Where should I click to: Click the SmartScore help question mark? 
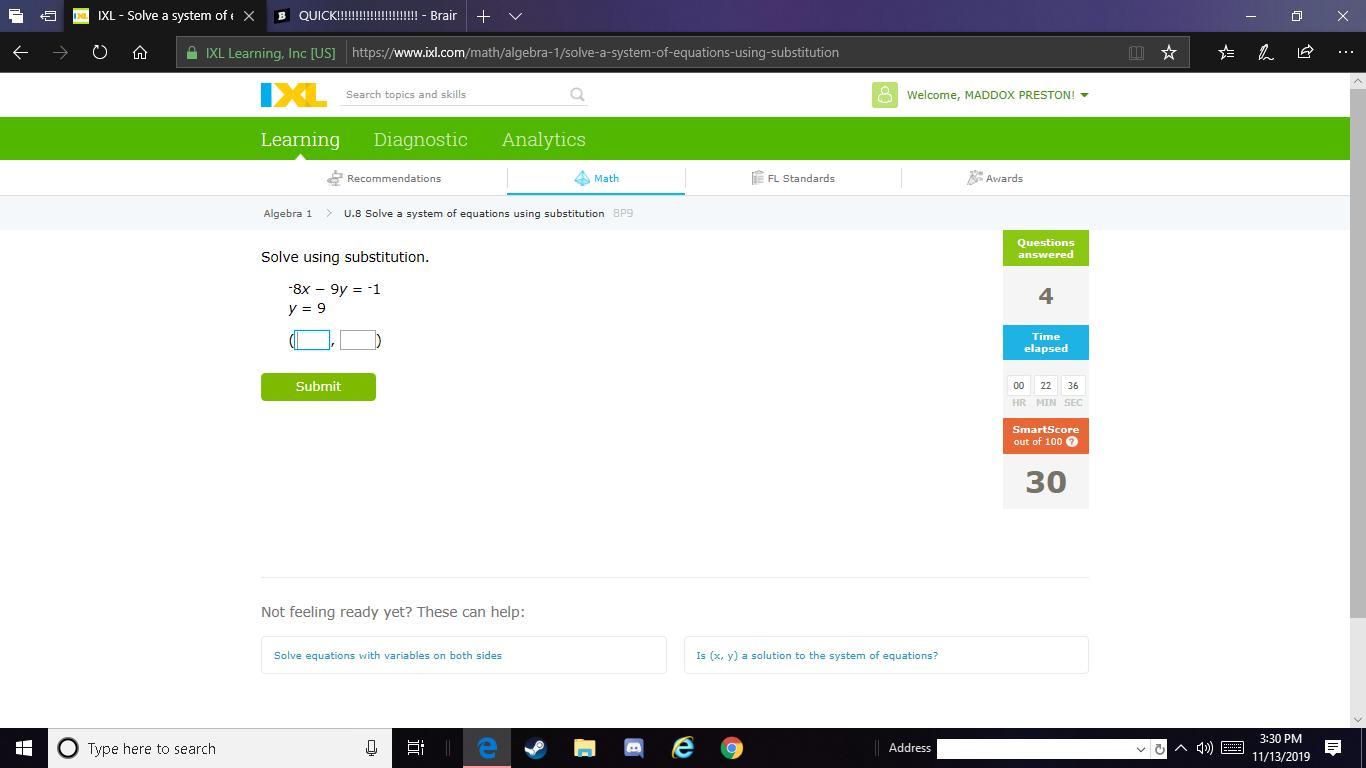pos(1072,441)
